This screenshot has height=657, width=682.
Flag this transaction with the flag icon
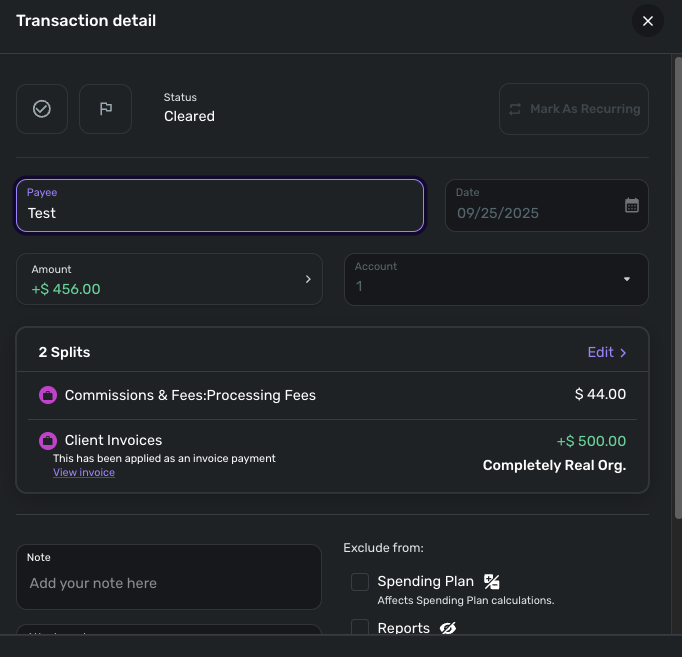click(x=106, y=109)
